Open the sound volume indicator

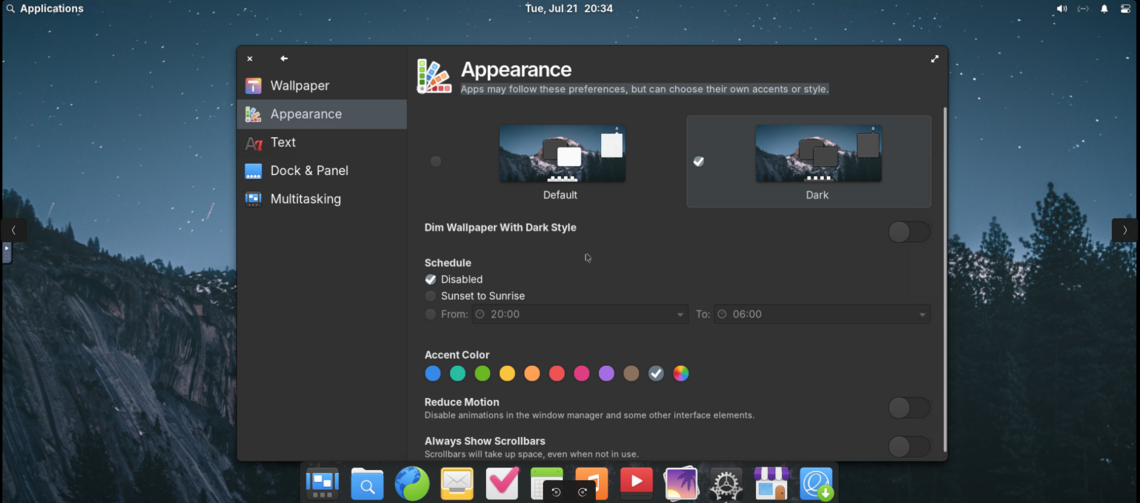pos(1061,9)
